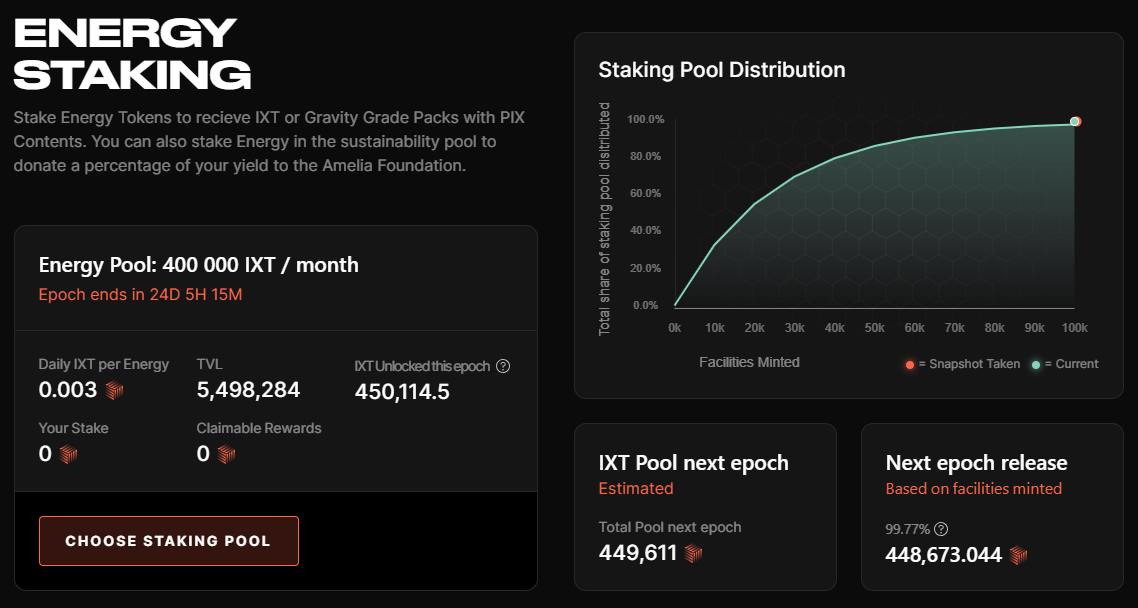This screenshot has height=608, width=1138.
Task: Click the 100.0% label on the y-axis
Action: pos(645,119)
